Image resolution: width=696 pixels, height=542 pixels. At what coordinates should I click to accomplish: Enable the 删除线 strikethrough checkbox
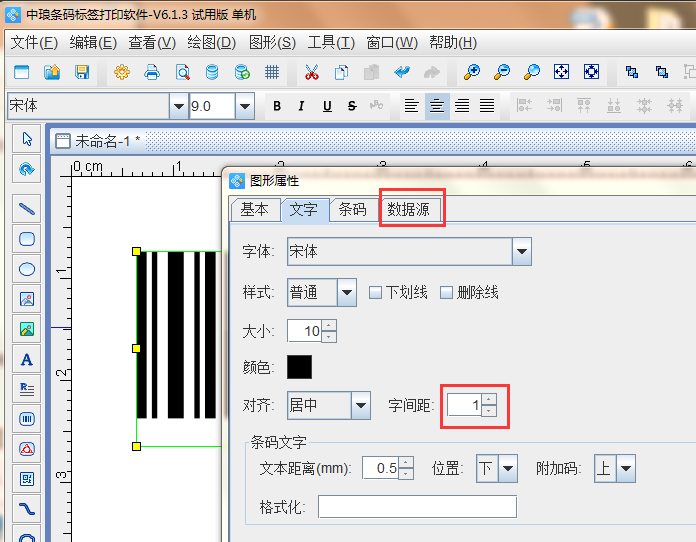pyautogui.click(x=446, y=293)
